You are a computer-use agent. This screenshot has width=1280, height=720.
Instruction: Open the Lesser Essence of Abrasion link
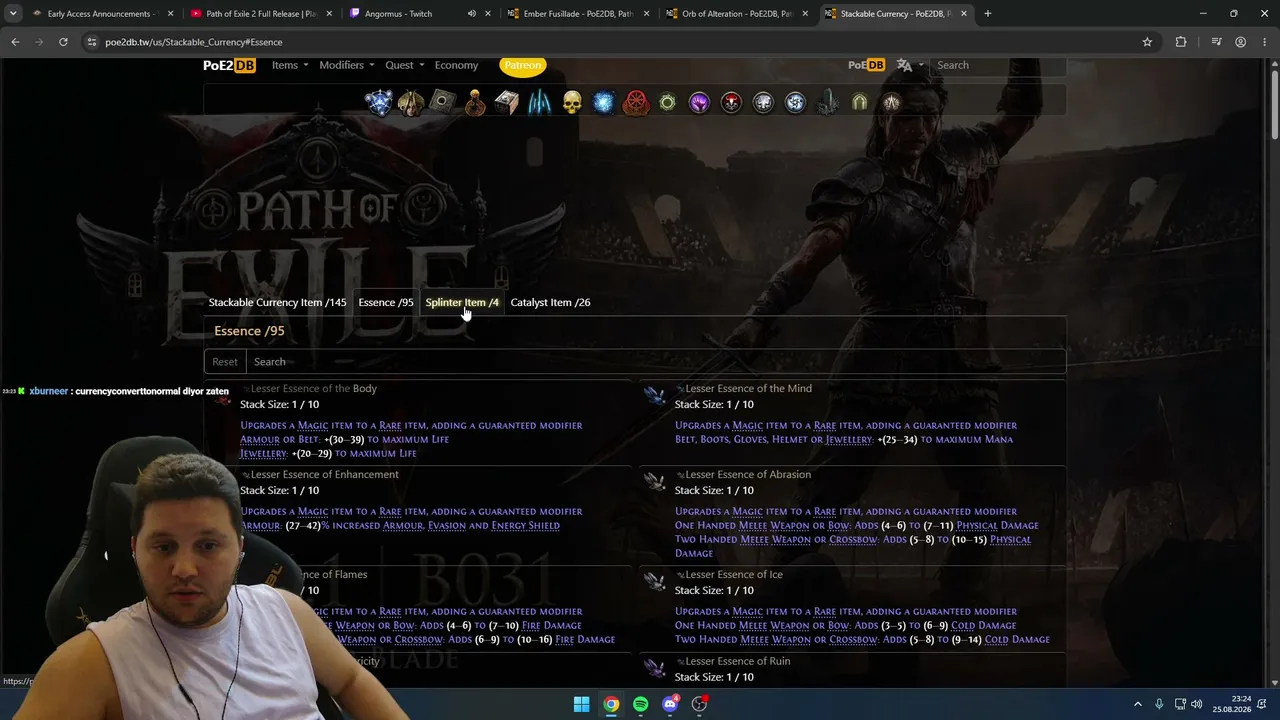pyautogui.click(x=748, y=474)
